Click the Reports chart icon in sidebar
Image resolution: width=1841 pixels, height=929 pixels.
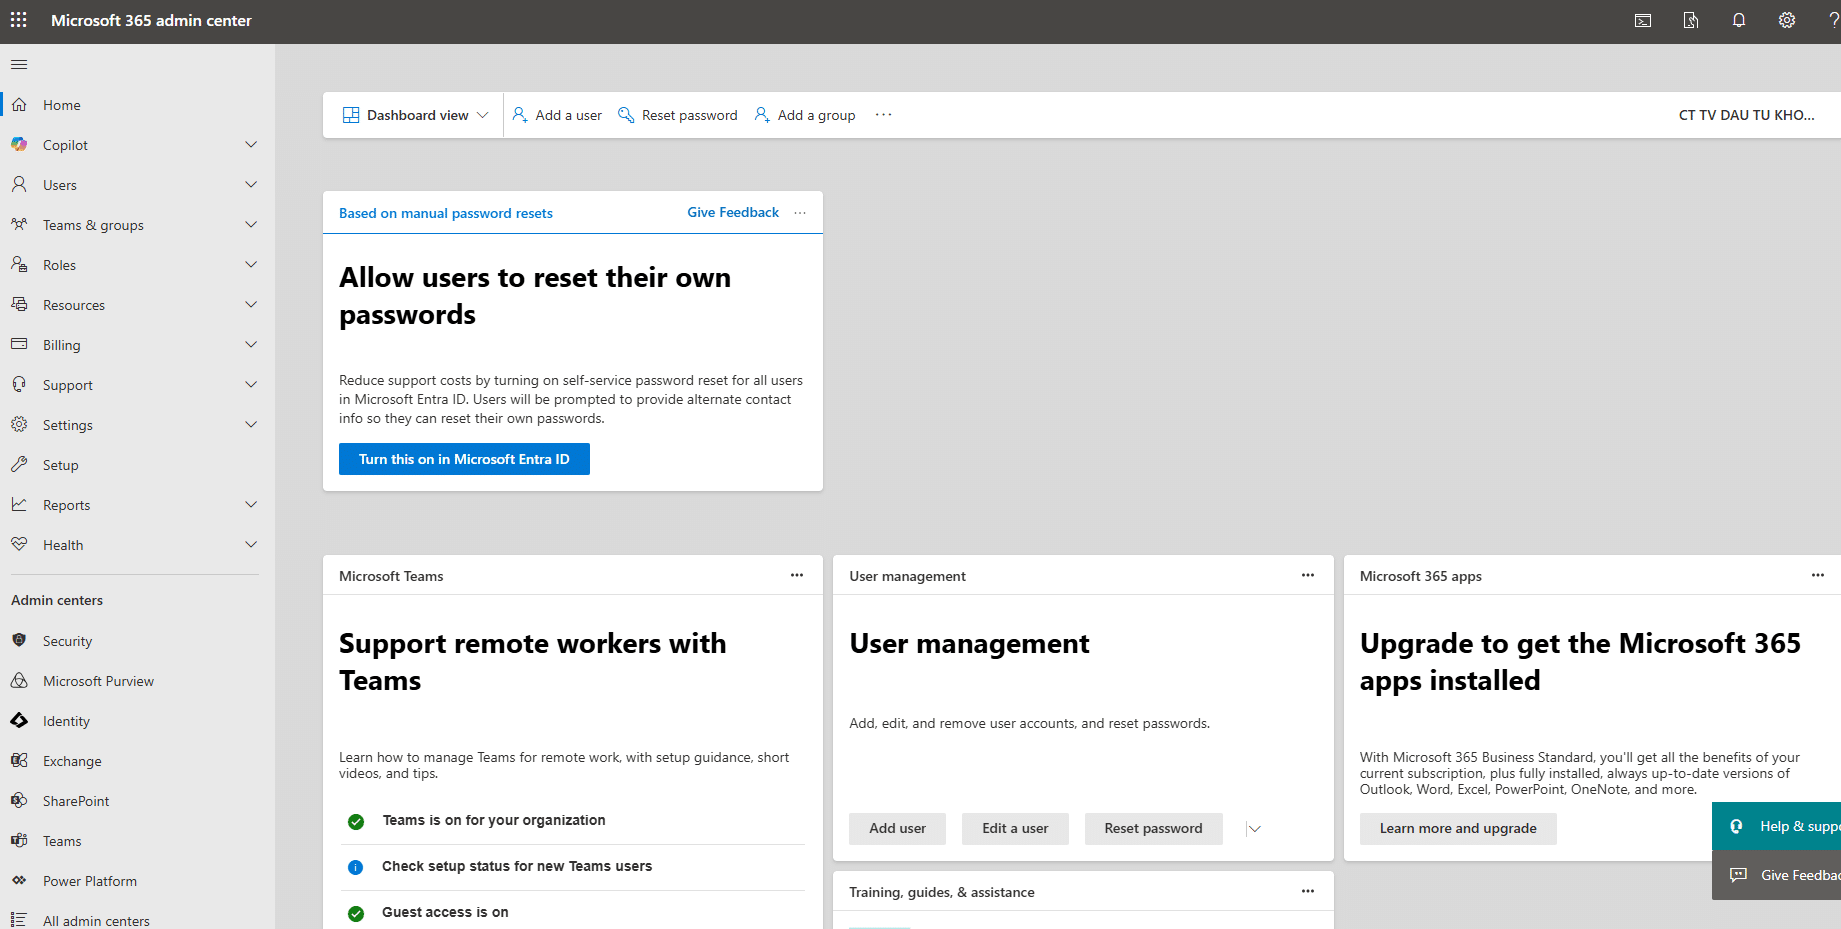[19, 505]
